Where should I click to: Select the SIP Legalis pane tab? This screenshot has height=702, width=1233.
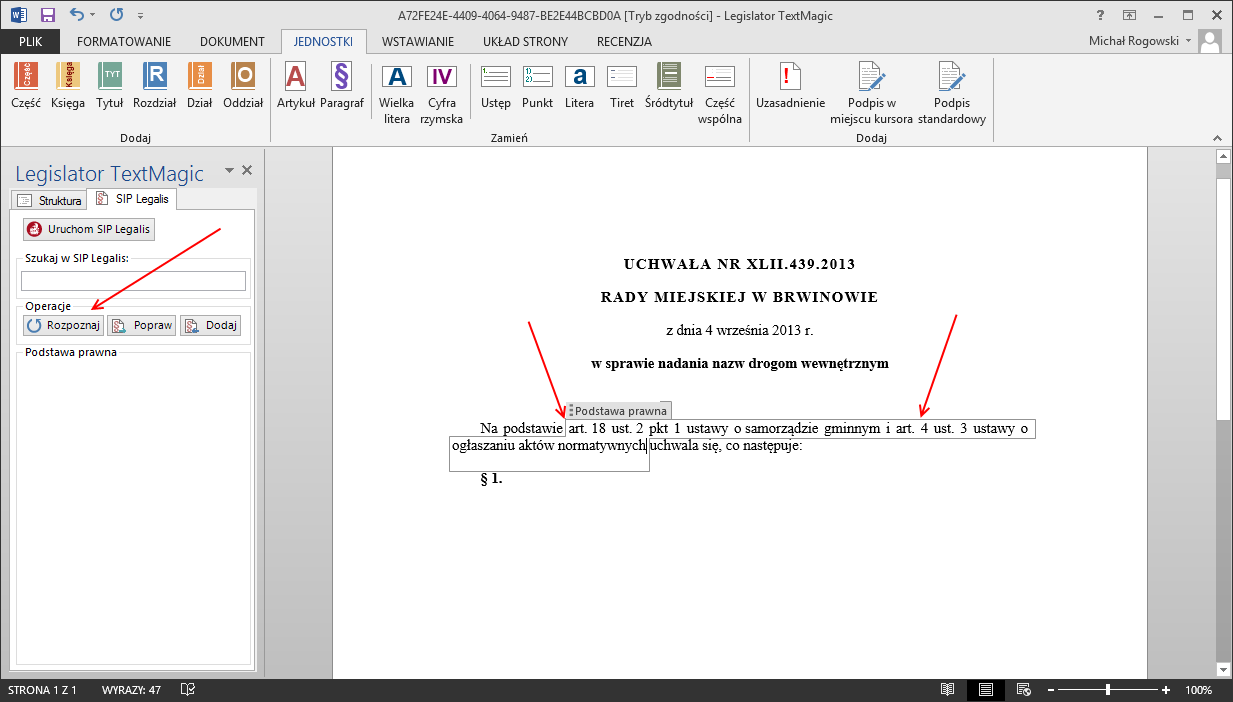pos(133,199)
